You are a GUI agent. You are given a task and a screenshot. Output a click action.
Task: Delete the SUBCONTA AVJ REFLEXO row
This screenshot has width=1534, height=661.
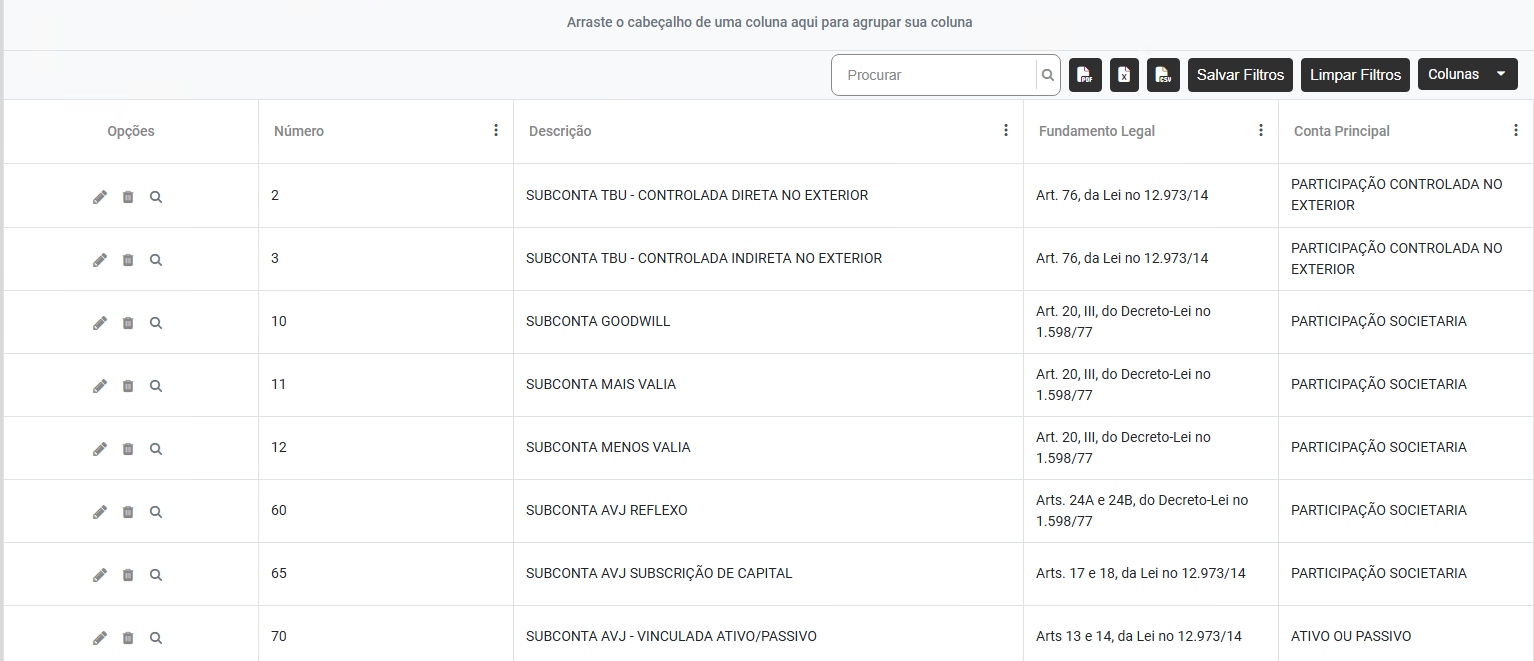click(128, 512)
